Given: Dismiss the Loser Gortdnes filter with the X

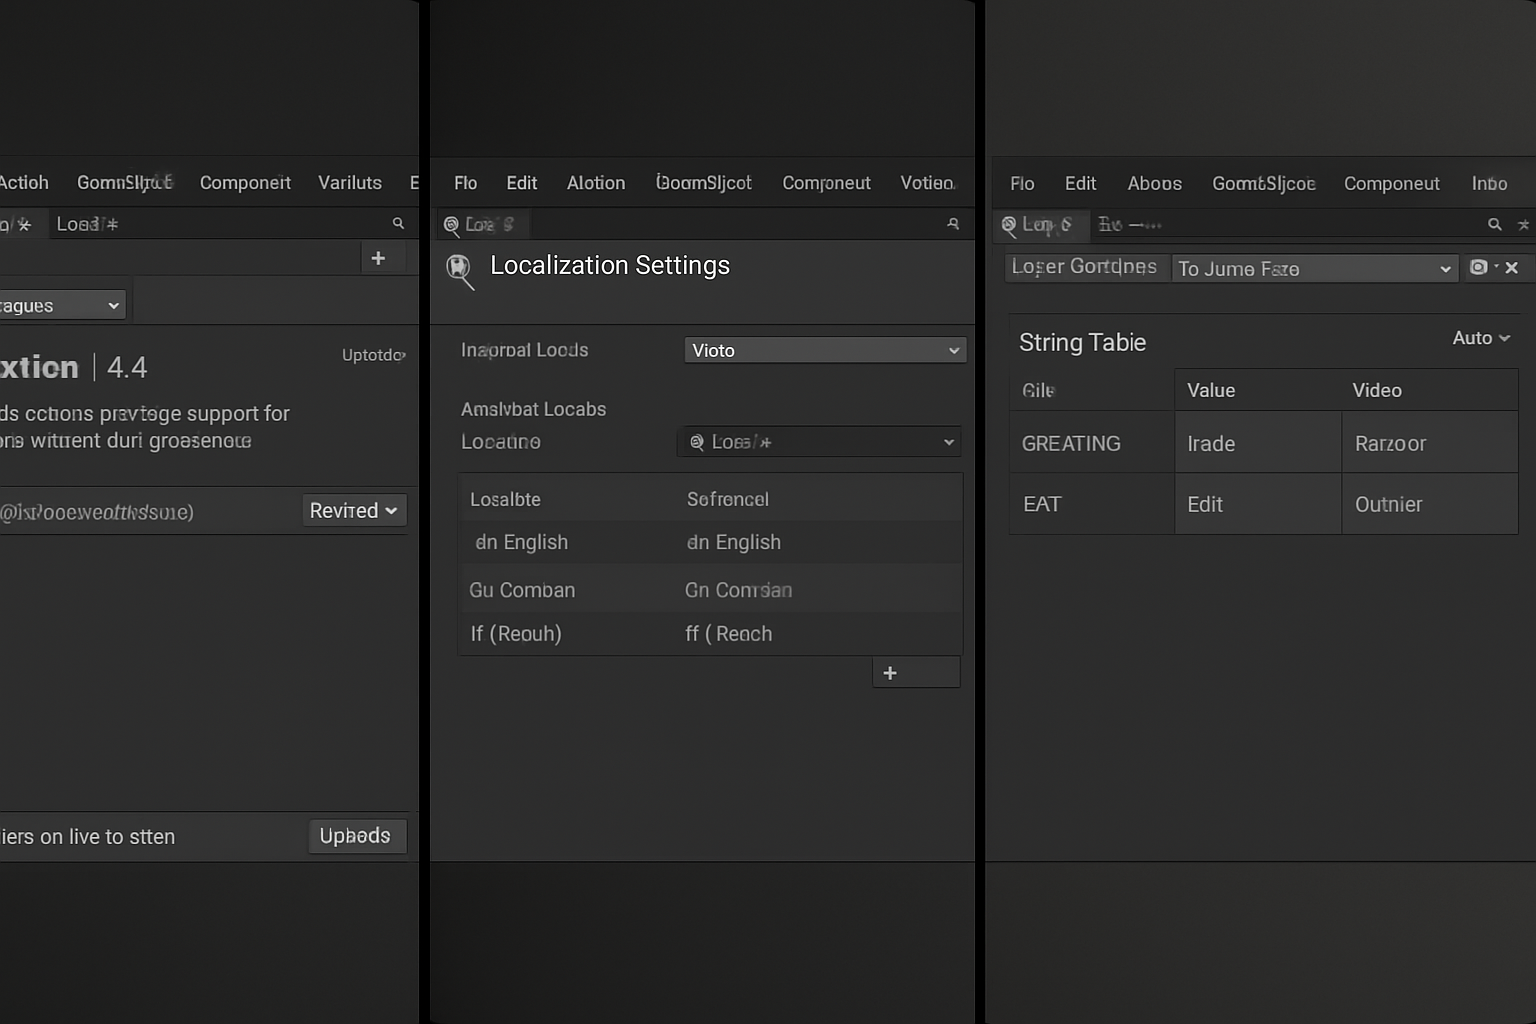Looking at the screenshot, I should point(1512,268).
